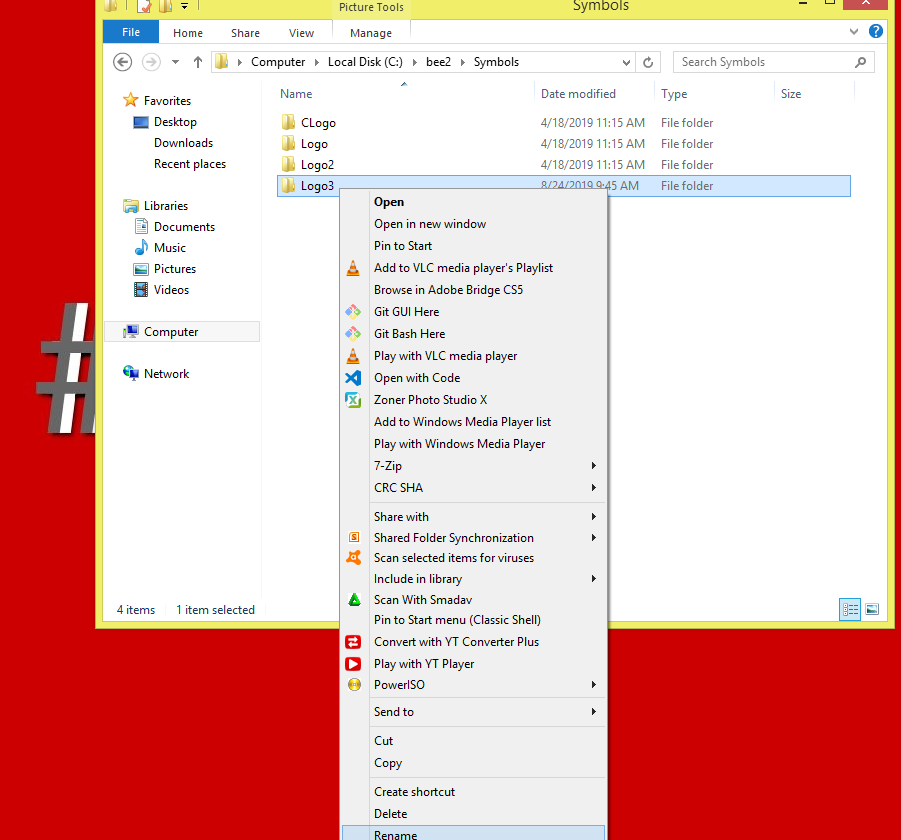Image resolution: width=901 pixels, height=840 pixels.
Task: Refresh the Symbols folder address bar
Action: 648,62
